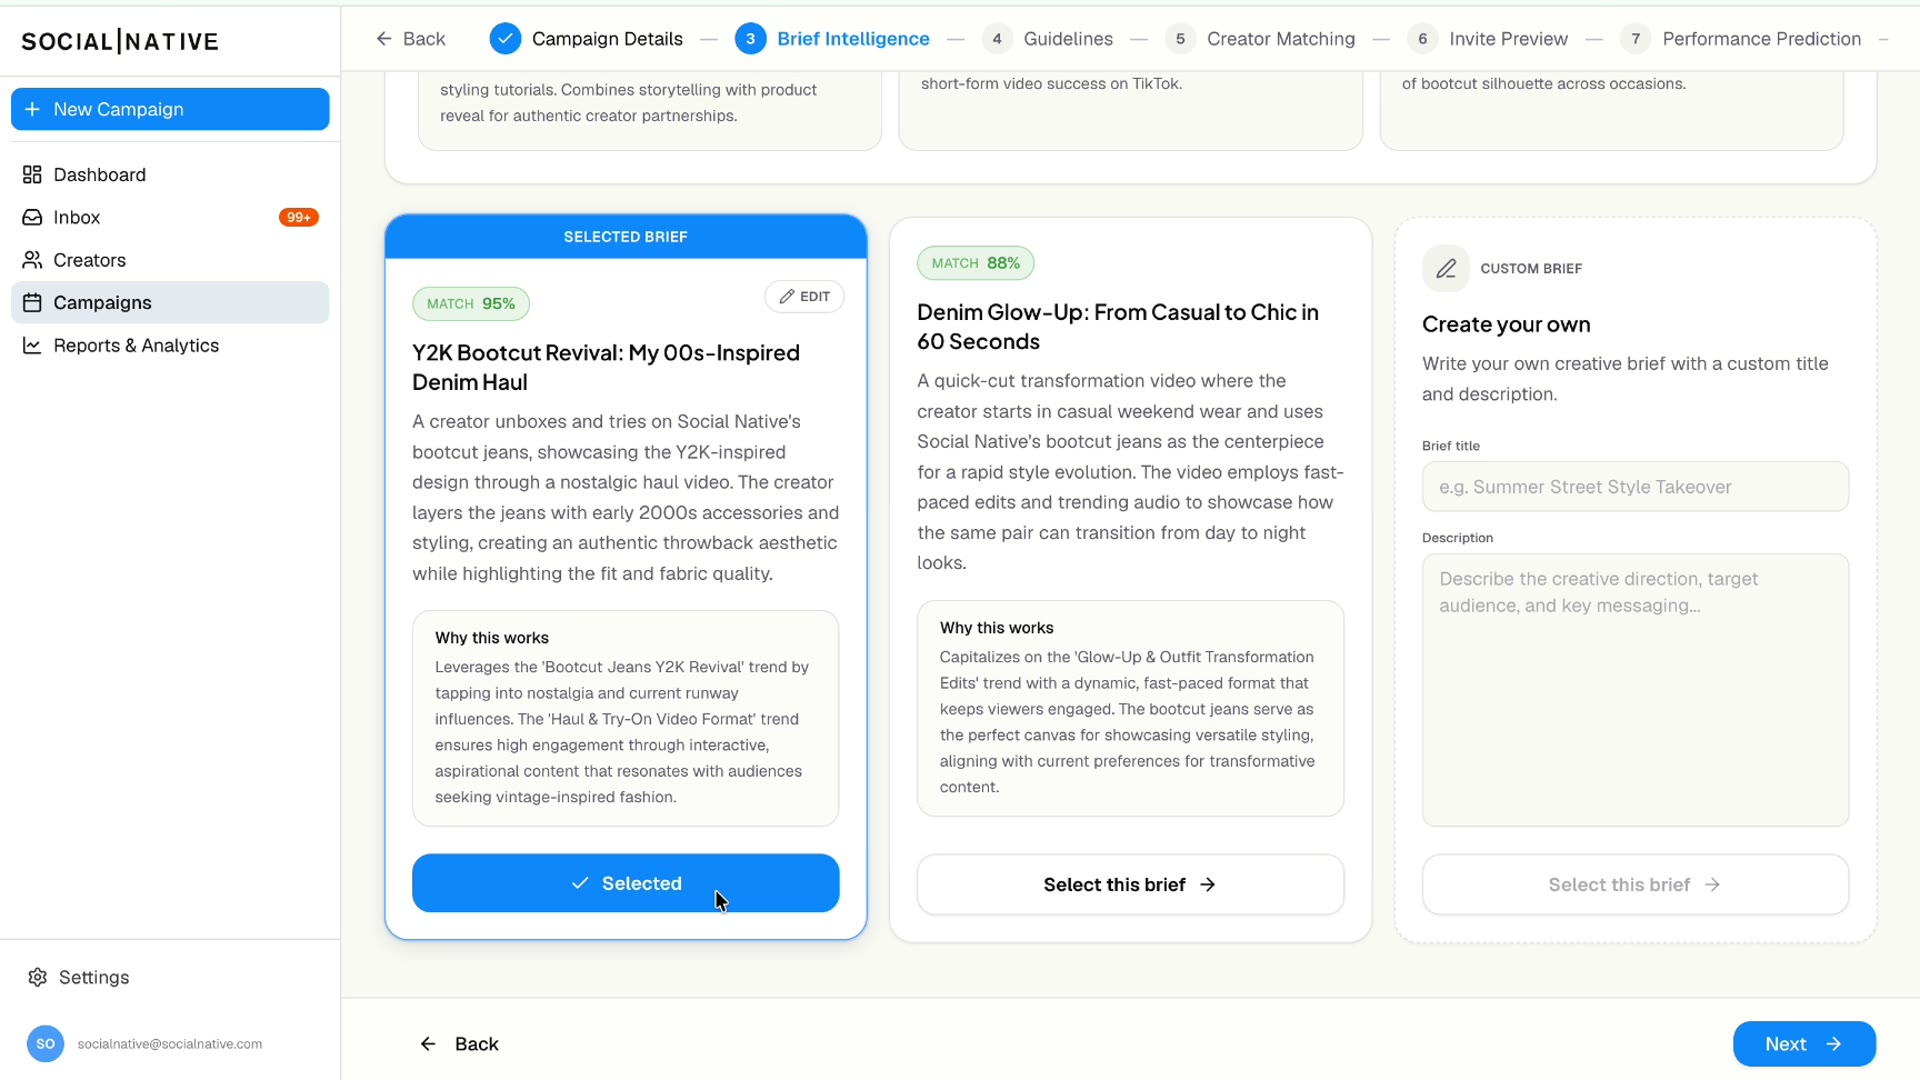Screen dimensions: 1920x1080
Task: Click the MATCH 95% badge
Action: coord(471,304)
